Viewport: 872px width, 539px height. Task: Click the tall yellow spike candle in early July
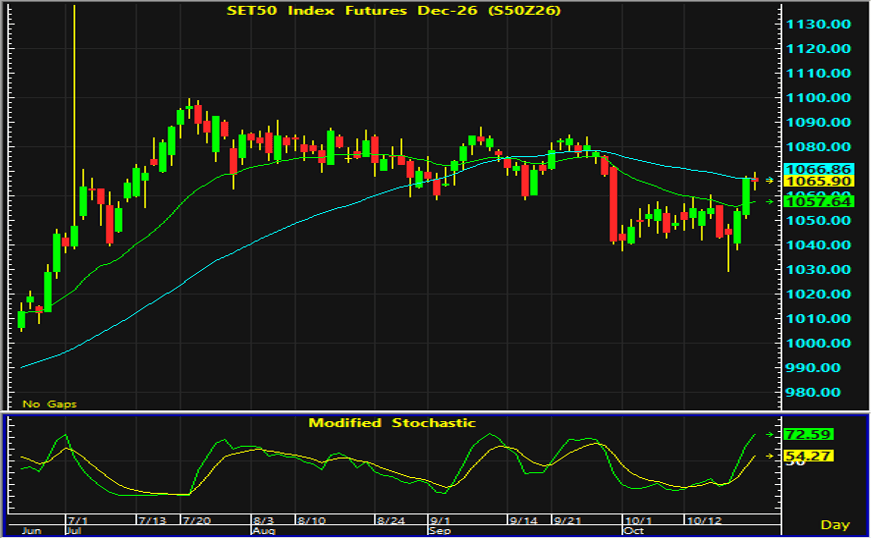(75, 125)
